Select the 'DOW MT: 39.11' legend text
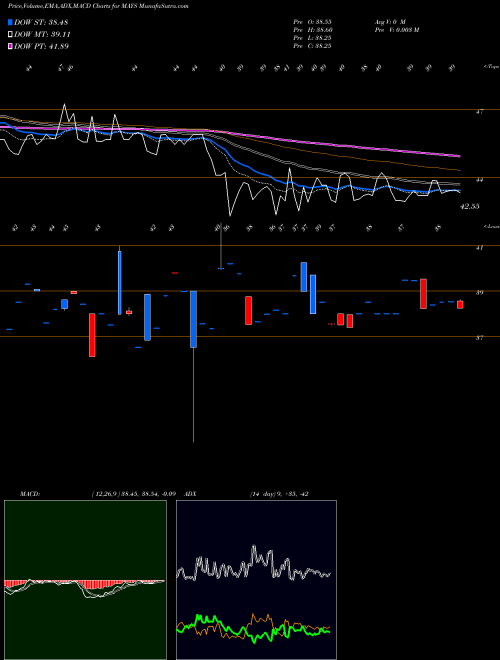Viewport: 500px width, 660px height. point(42,34)
